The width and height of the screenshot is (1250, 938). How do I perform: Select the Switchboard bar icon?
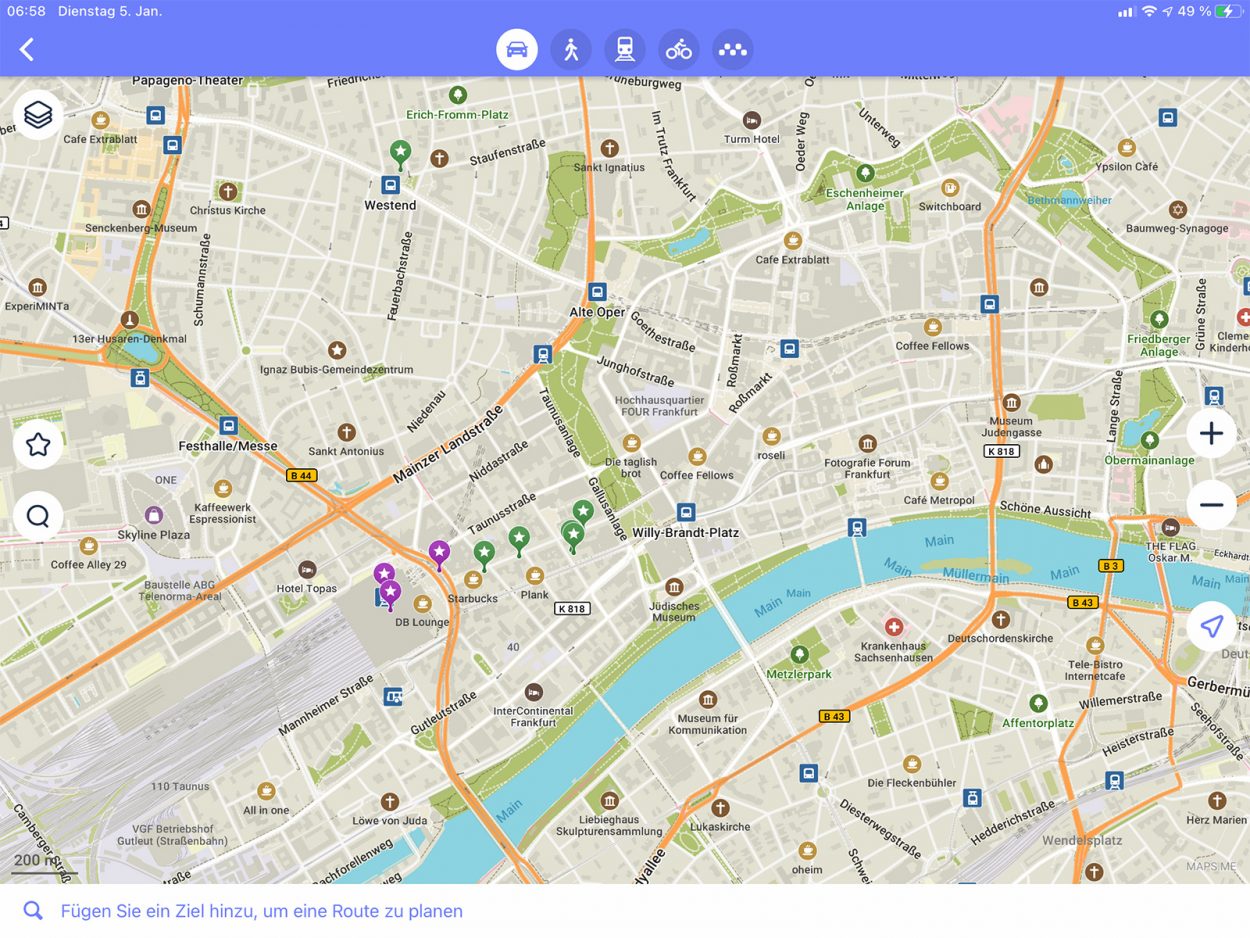click(950, 188)
